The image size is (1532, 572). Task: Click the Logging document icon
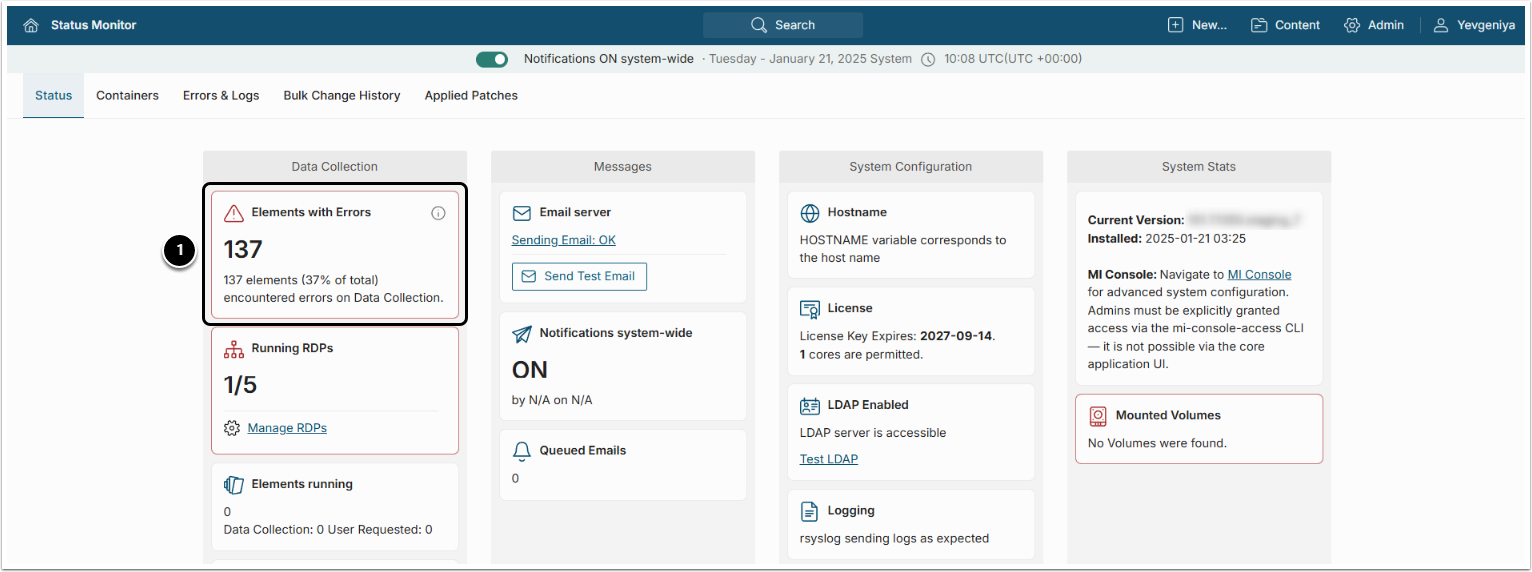pos(810,512)
